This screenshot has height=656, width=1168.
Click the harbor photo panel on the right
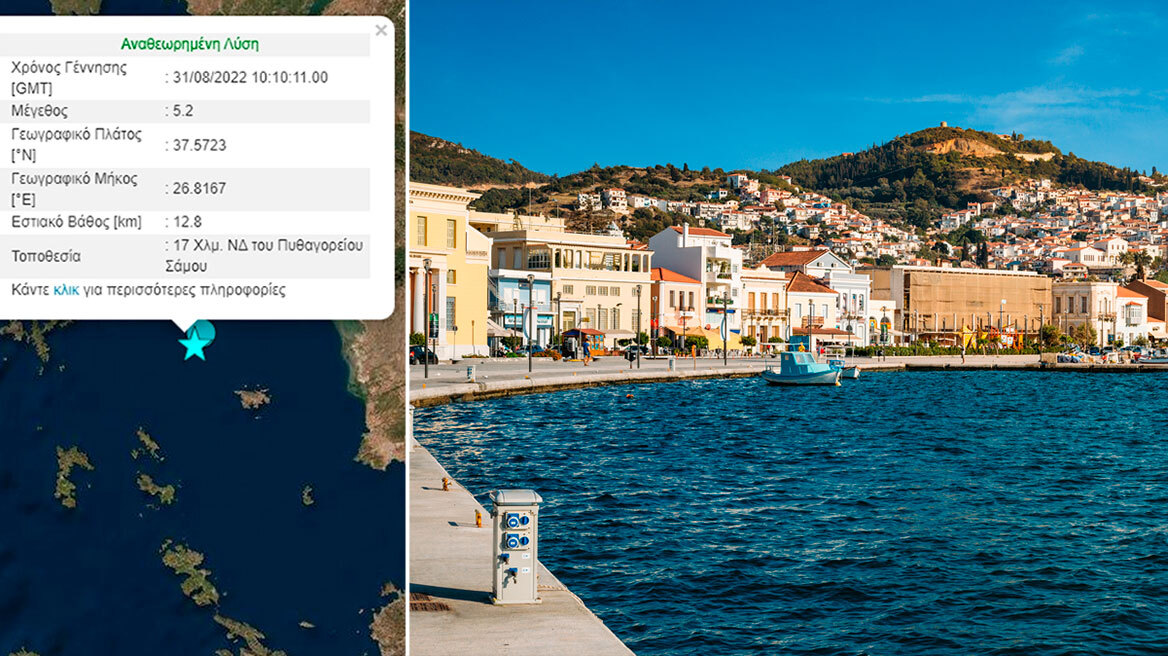pyautogui.click(x=790, y=330)
